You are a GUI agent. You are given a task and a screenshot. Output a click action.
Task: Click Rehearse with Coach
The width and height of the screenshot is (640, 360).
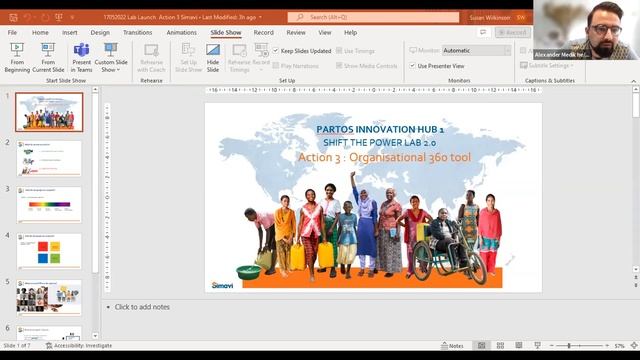151,58
